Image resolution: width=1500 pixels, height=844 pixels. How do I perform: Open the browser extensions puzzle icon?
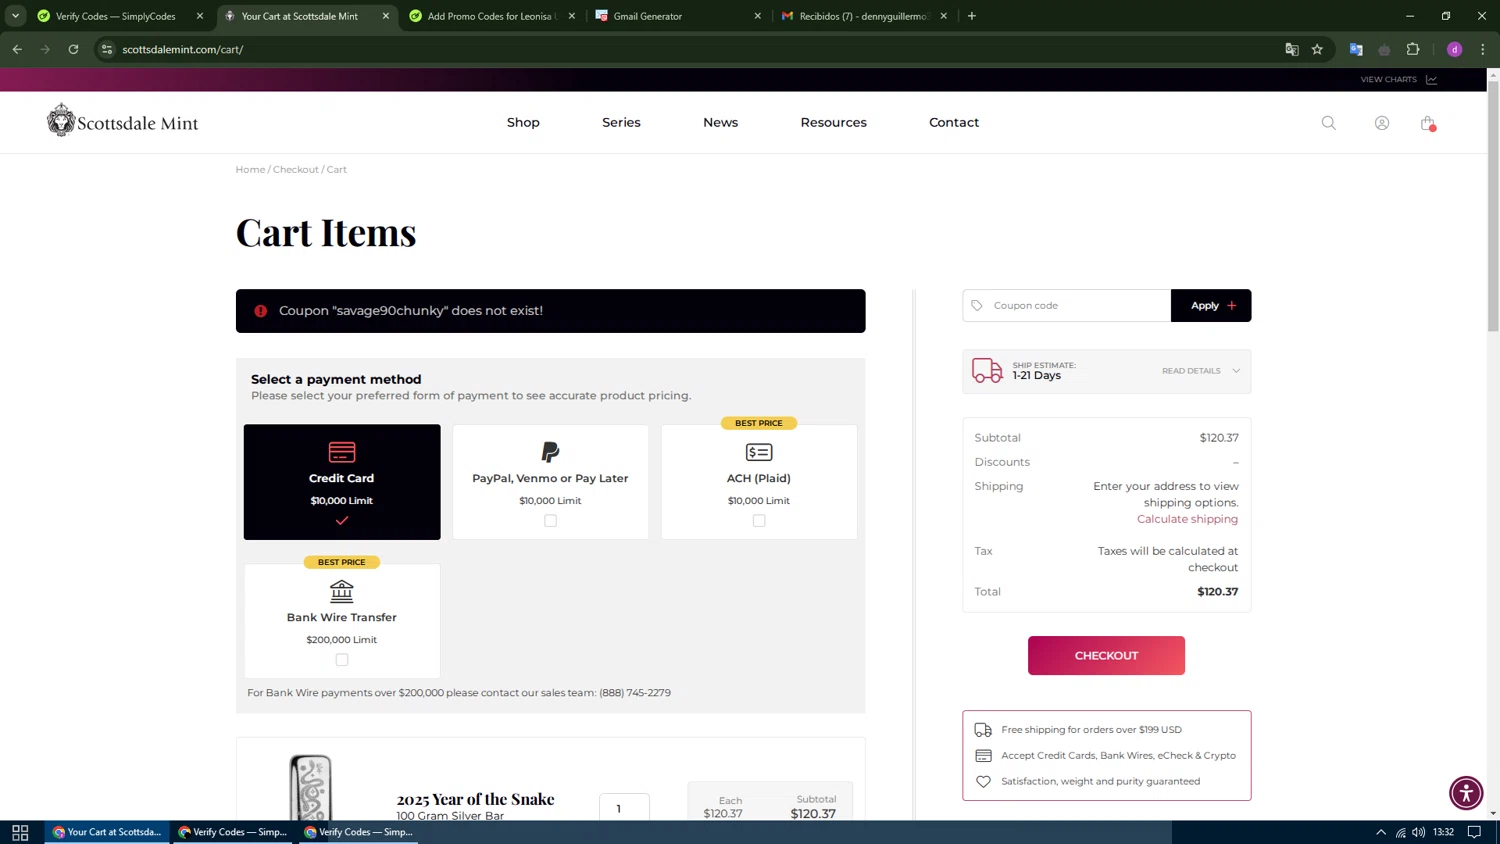point(1412,49)
